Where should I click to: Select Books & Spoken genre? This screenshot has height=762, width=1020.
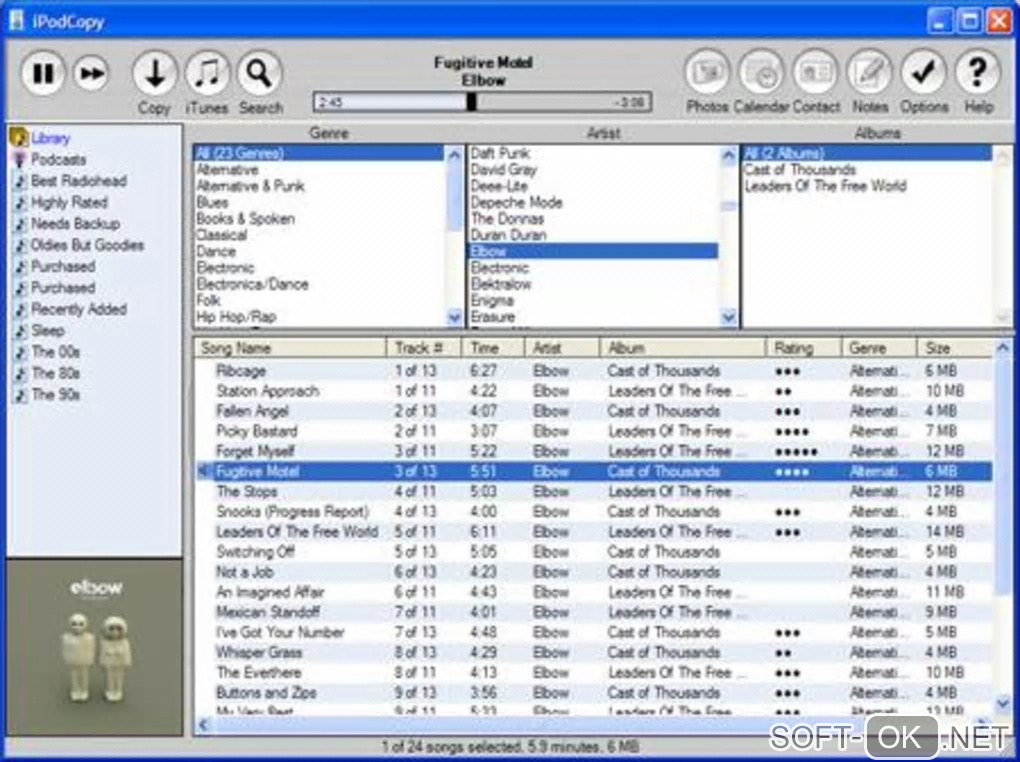point(245,219)
